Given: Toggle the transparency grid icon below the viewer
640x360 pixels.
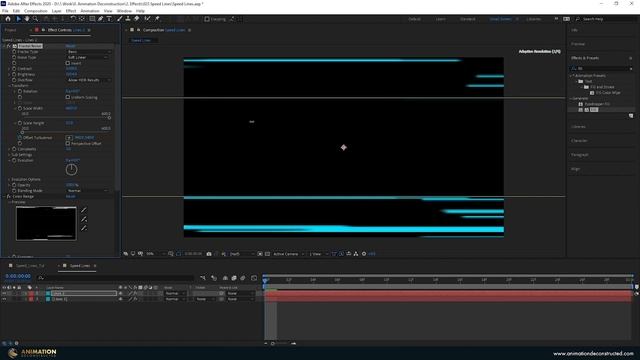Looking at the screenshot, I should 267,254.
